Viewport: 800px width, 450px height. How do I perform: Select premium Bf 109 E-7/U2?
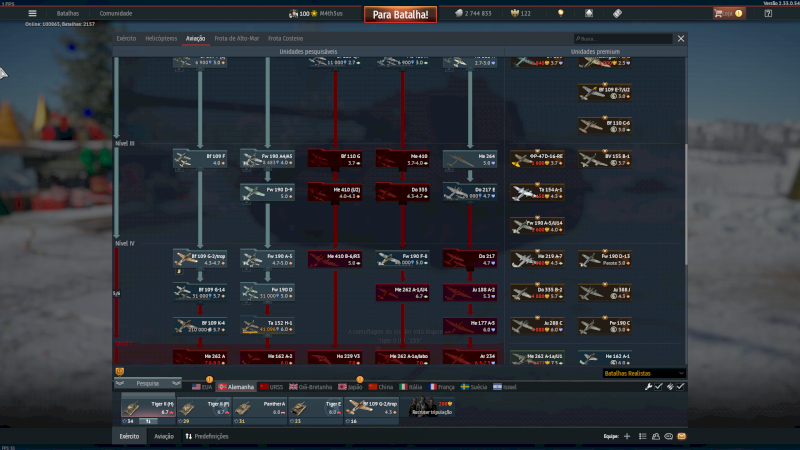[605, 92]
